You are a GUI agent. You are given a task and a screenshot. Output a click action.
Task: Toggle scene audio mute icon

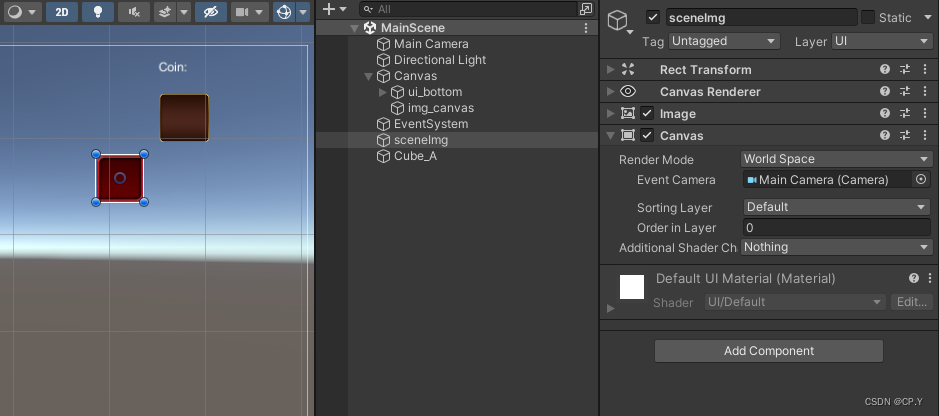pyautogui.click(x=134, y=12)
